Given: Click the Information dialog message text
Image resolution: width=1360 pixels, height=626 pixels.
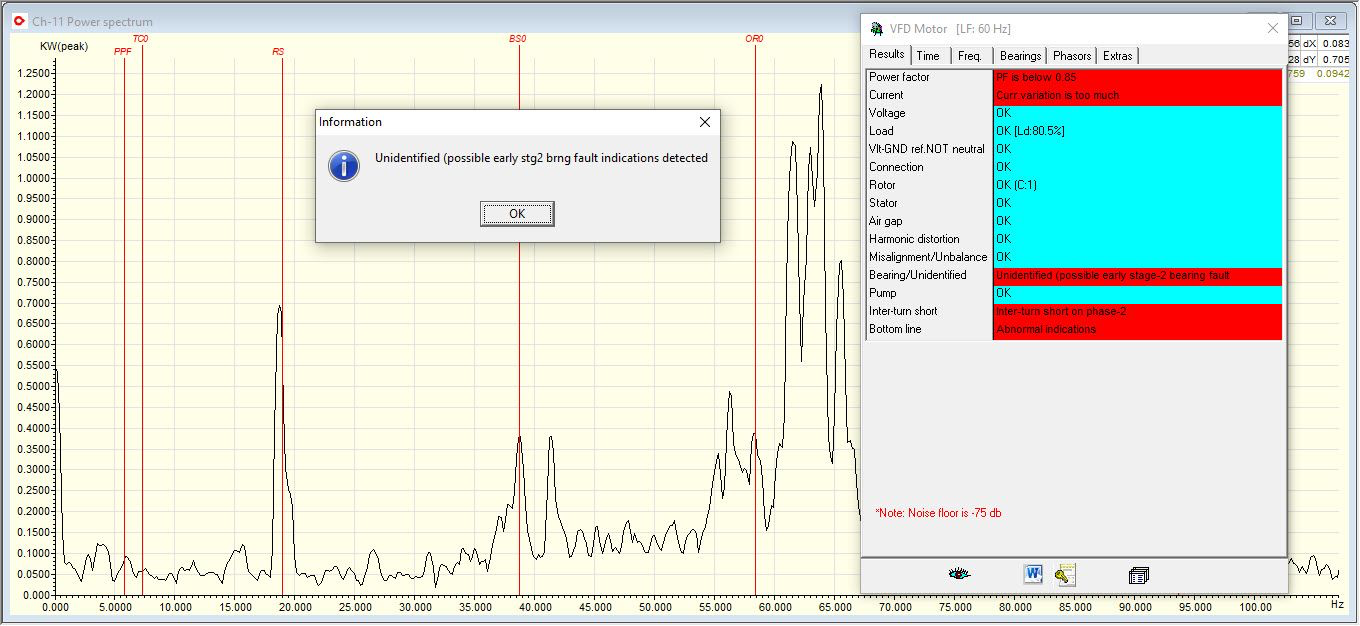Looking at the screenshot, I should 541,158.
